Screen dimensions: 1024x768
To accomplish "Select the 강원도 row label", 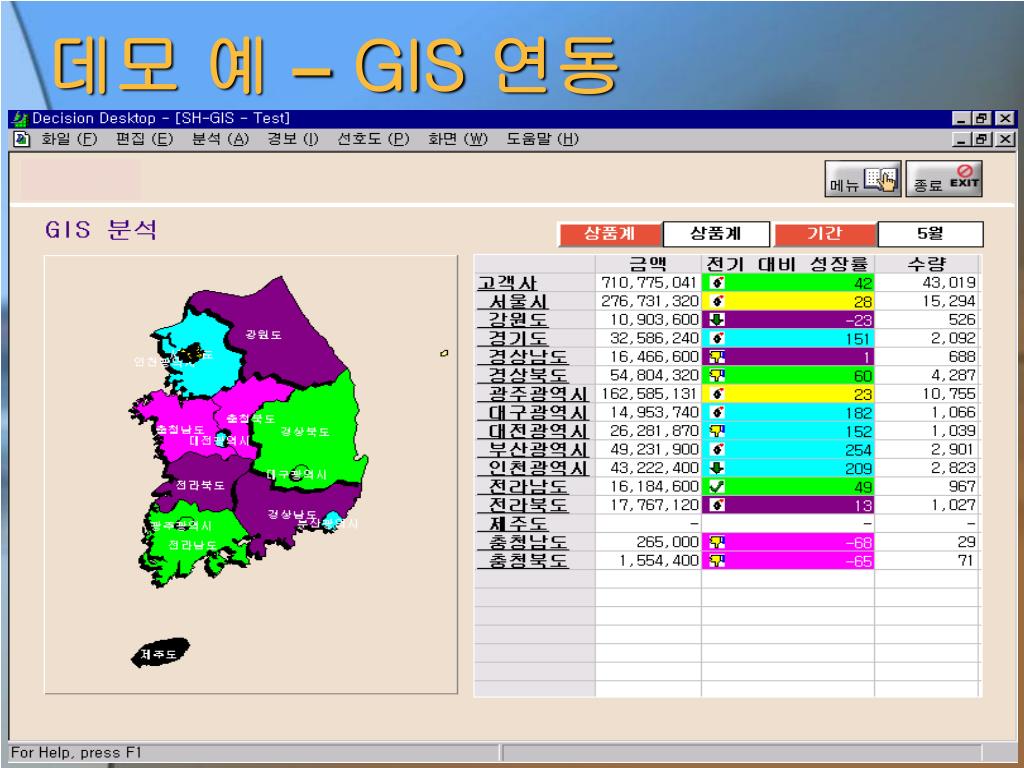I will [519, 320].
